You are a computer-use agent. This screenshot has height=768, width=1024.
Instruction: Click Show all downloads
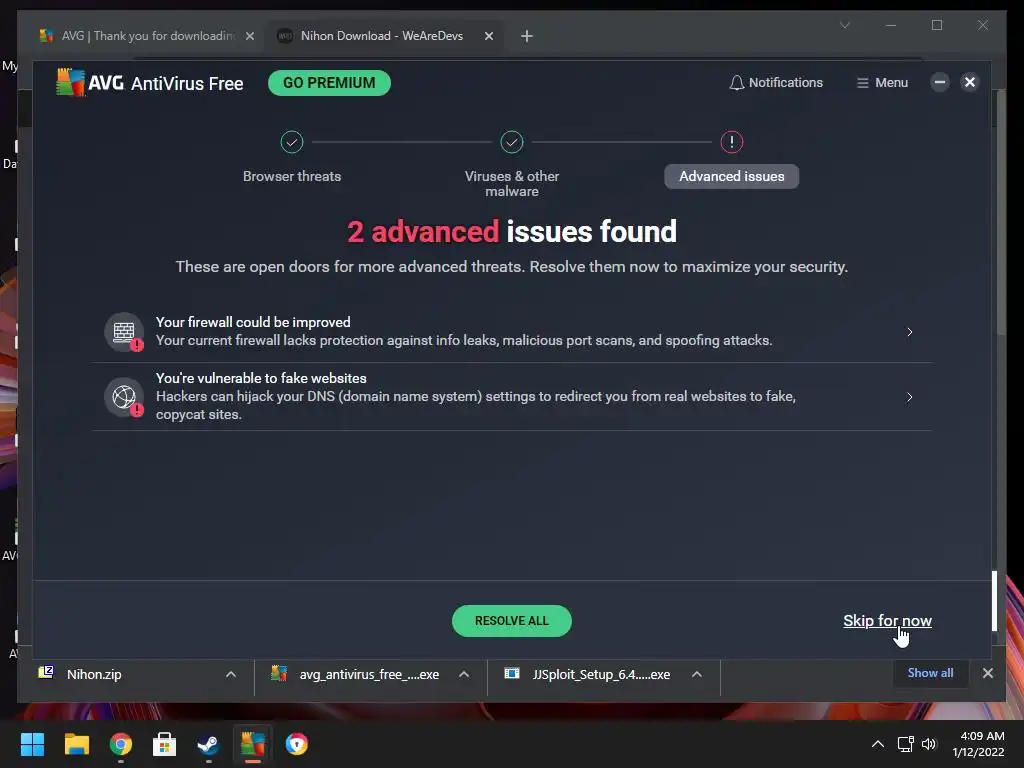[931, 673]
